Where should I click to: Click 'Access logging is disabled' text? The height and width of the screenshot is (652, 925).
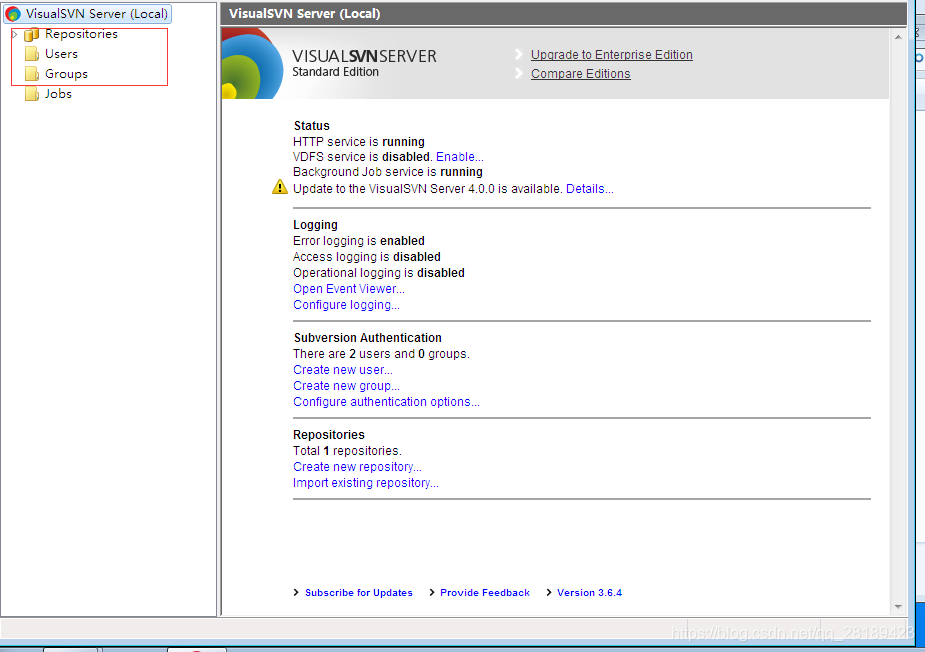tap(367, 257)
